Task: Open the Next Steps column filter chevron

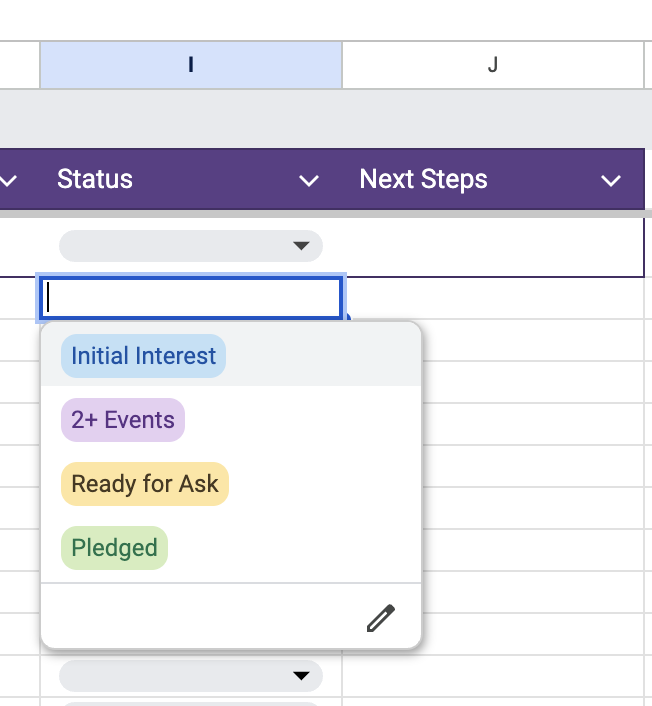Action: (x=611, y=180)
